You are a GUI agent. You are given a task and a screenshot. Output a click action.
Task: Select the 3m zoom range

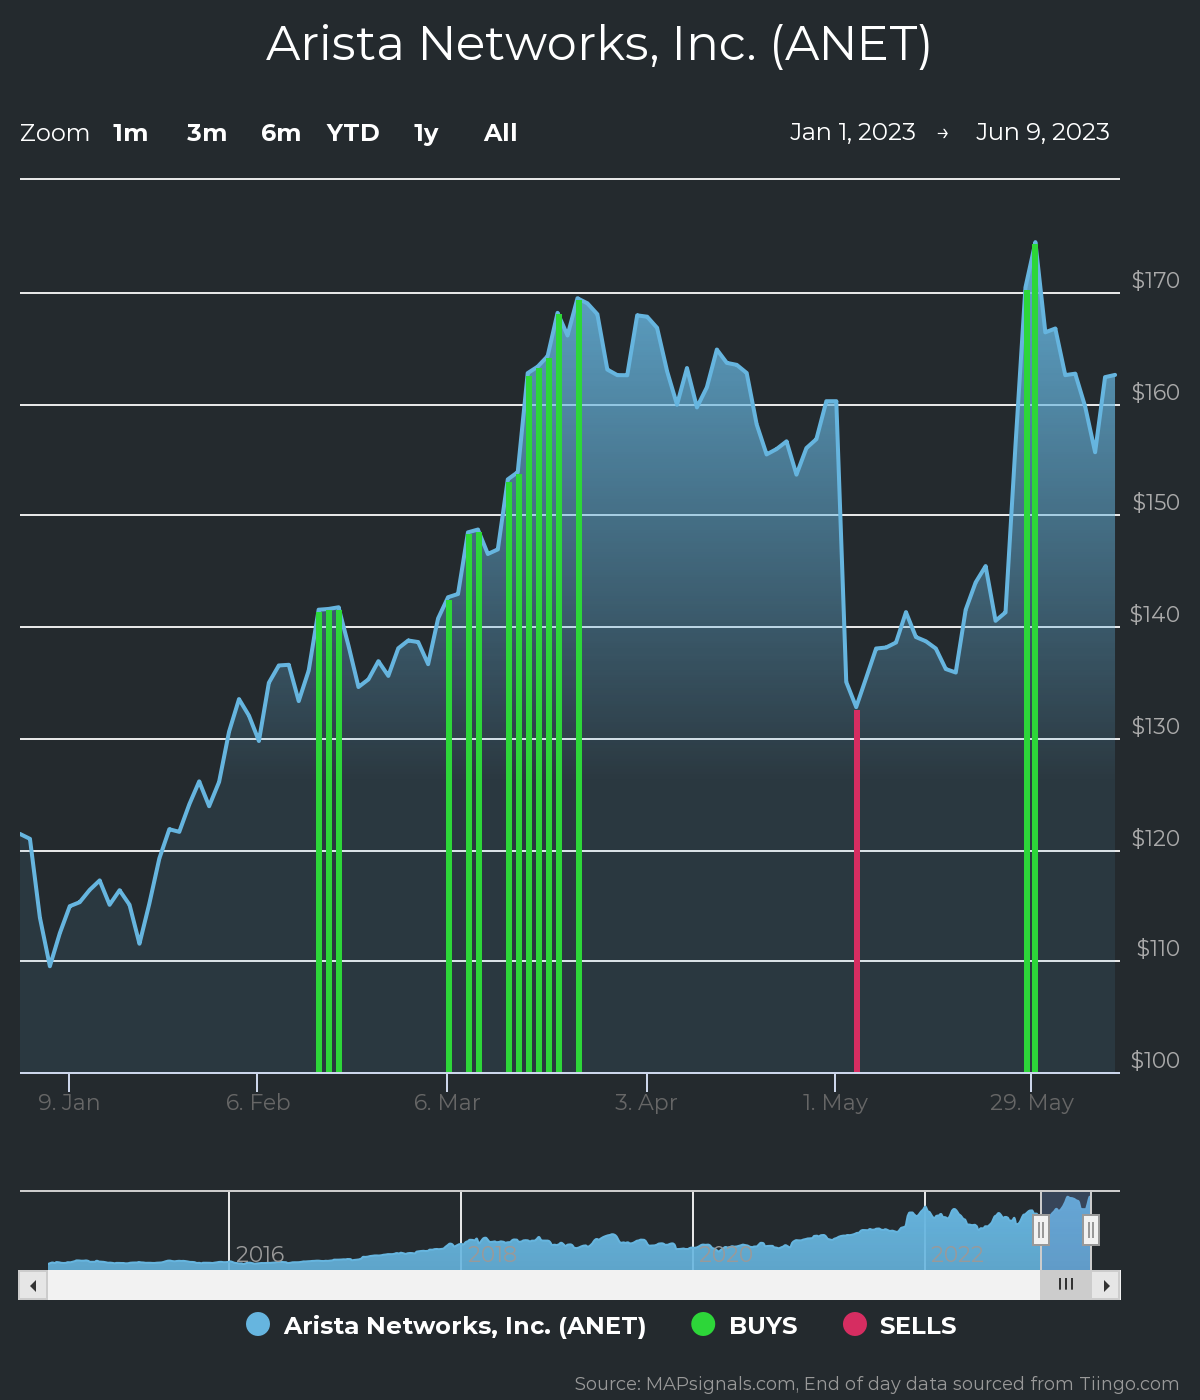[207, 133]
